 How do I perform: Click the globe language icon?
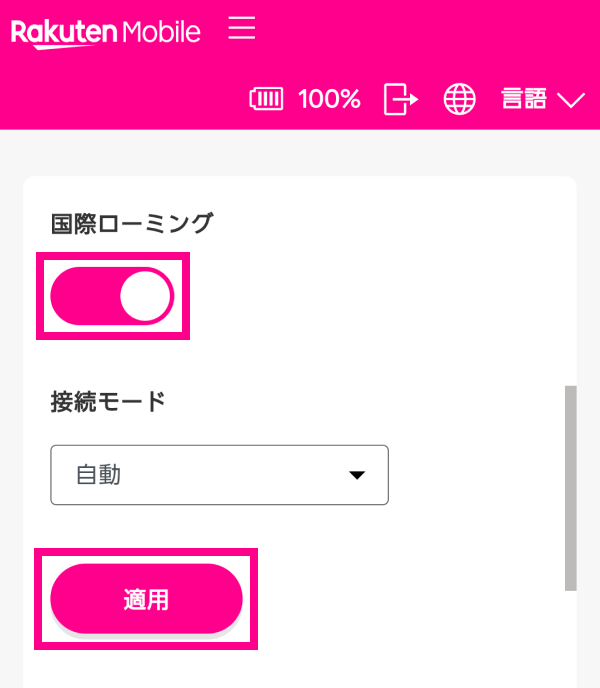tap(460, 99)
